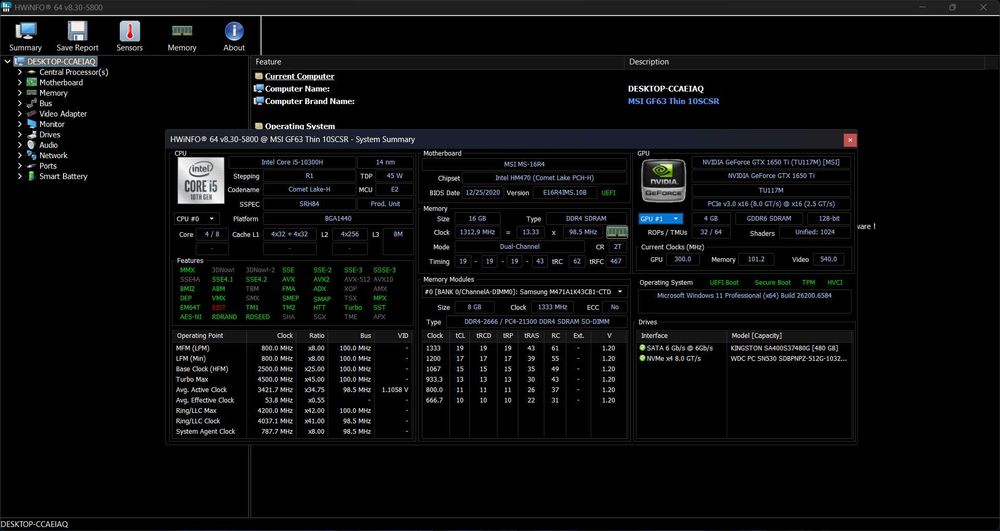Open the About info icon
Viewport: 1000px width, 531px height.
point(234,32)
